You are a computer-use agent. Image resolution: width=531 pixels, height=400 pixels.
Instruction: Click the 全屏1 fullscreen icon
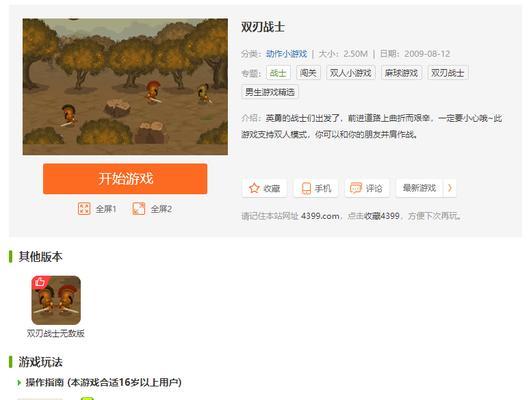click(x=84, y=209)
